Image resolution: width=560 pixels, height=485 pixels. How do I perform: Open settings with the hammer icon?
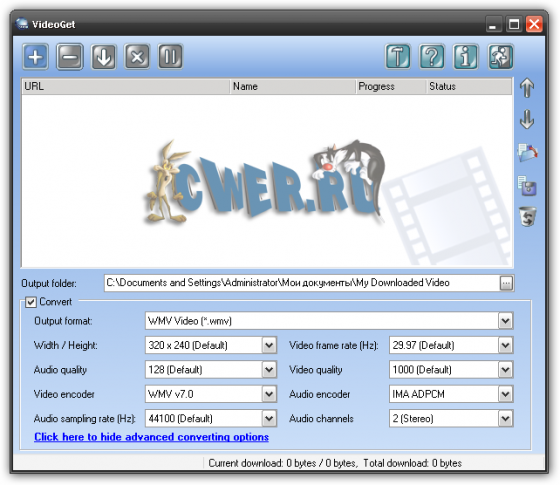[x=398, y=56]
